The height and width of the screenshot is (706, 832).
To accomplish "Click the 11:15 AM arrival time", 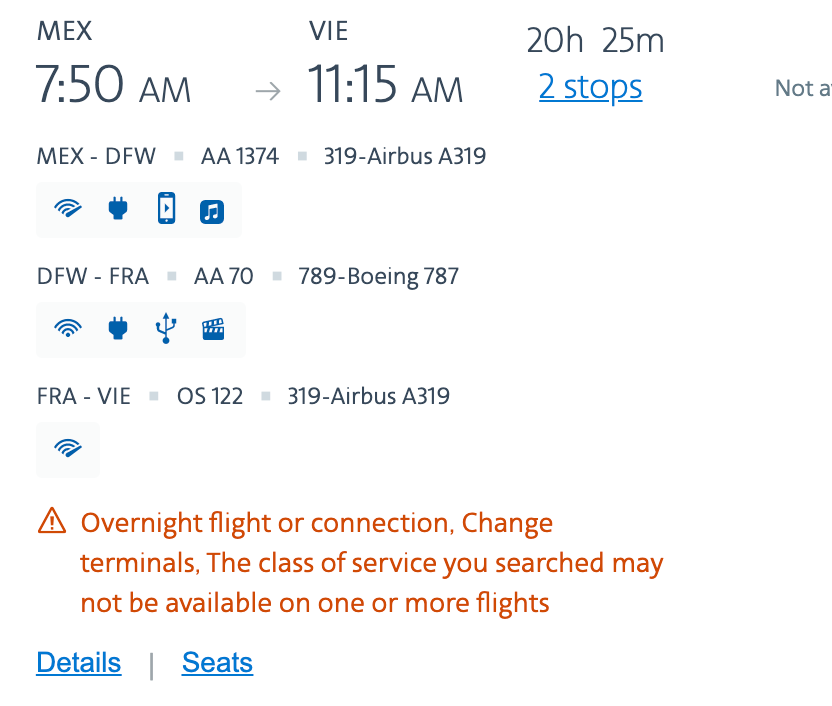I will point(385,85).
